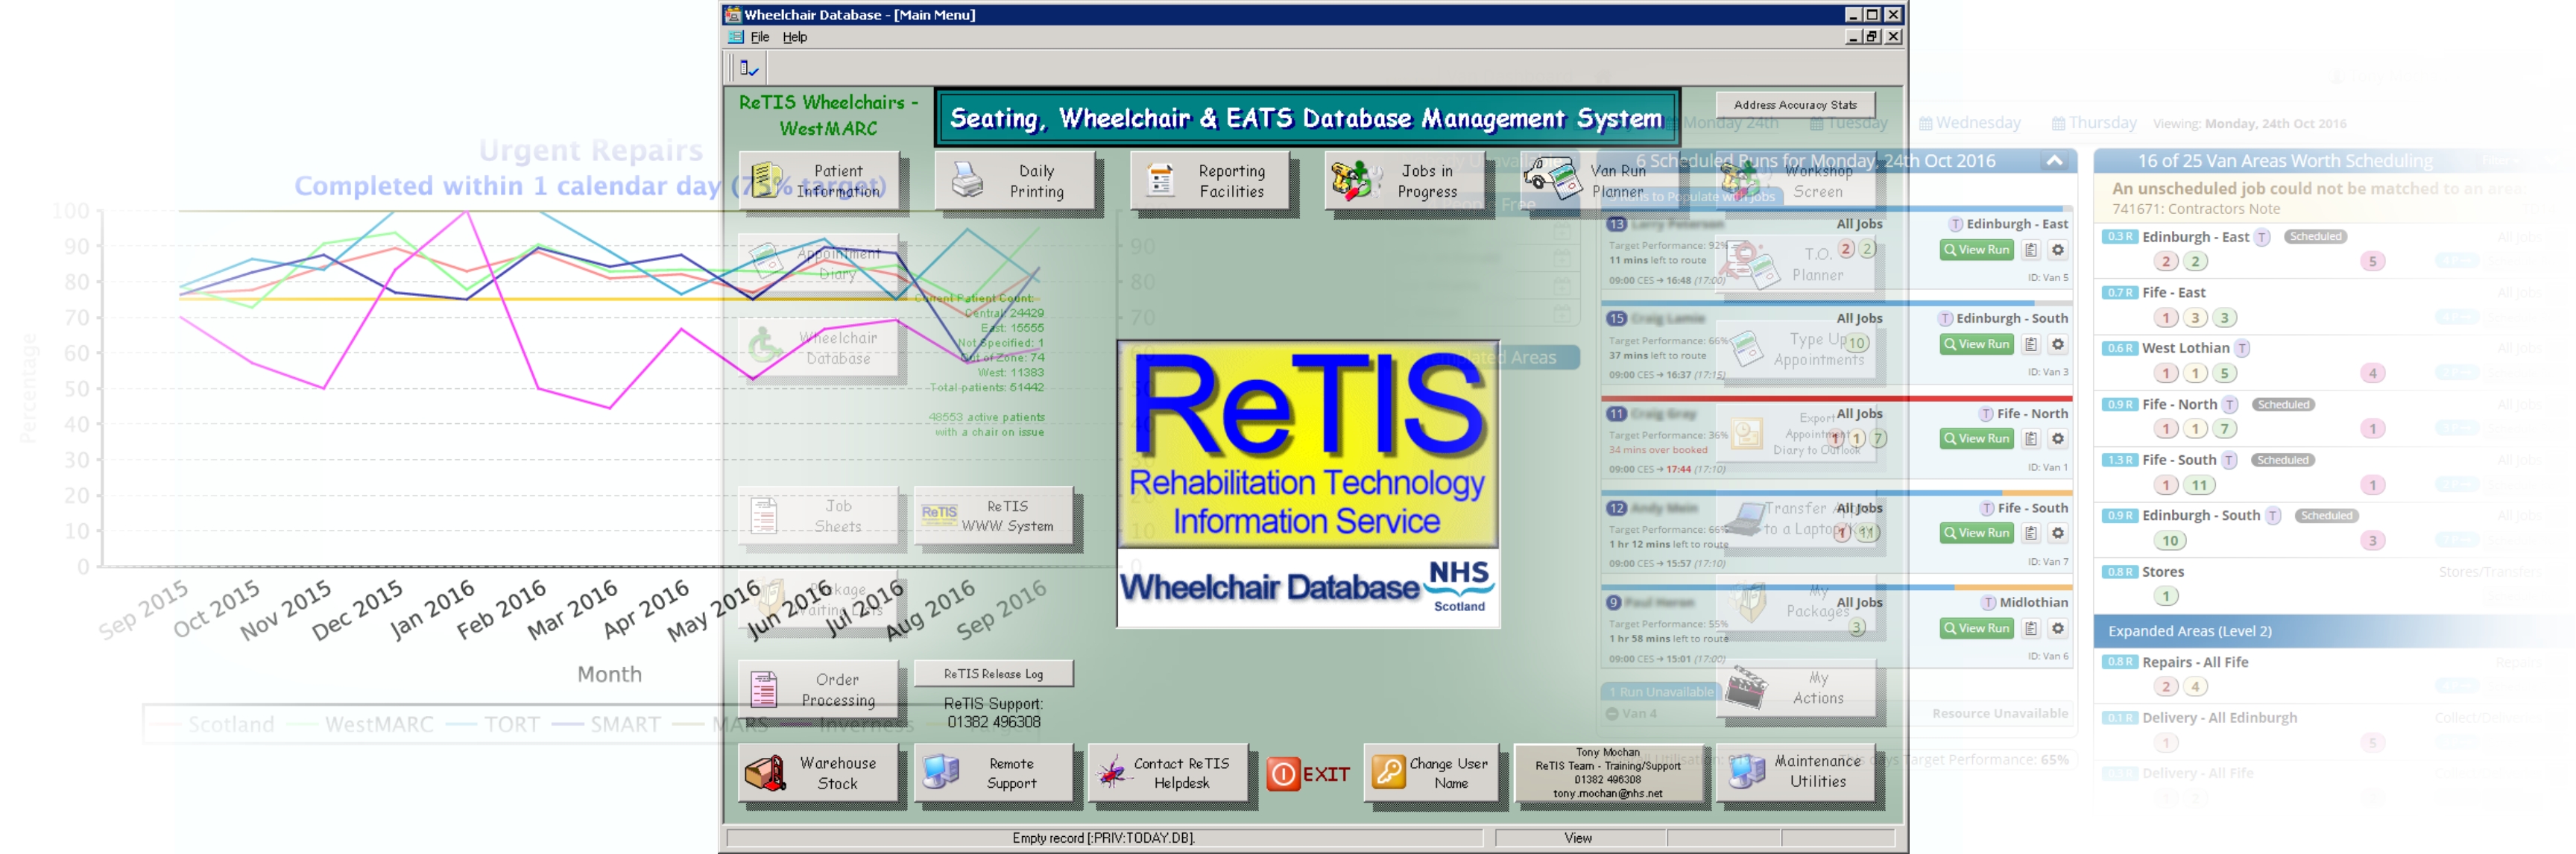The width and height of the screenshot is (2576, 854).
Task: Open the ReTIS Release Log
Action: (x=993, y=674)
